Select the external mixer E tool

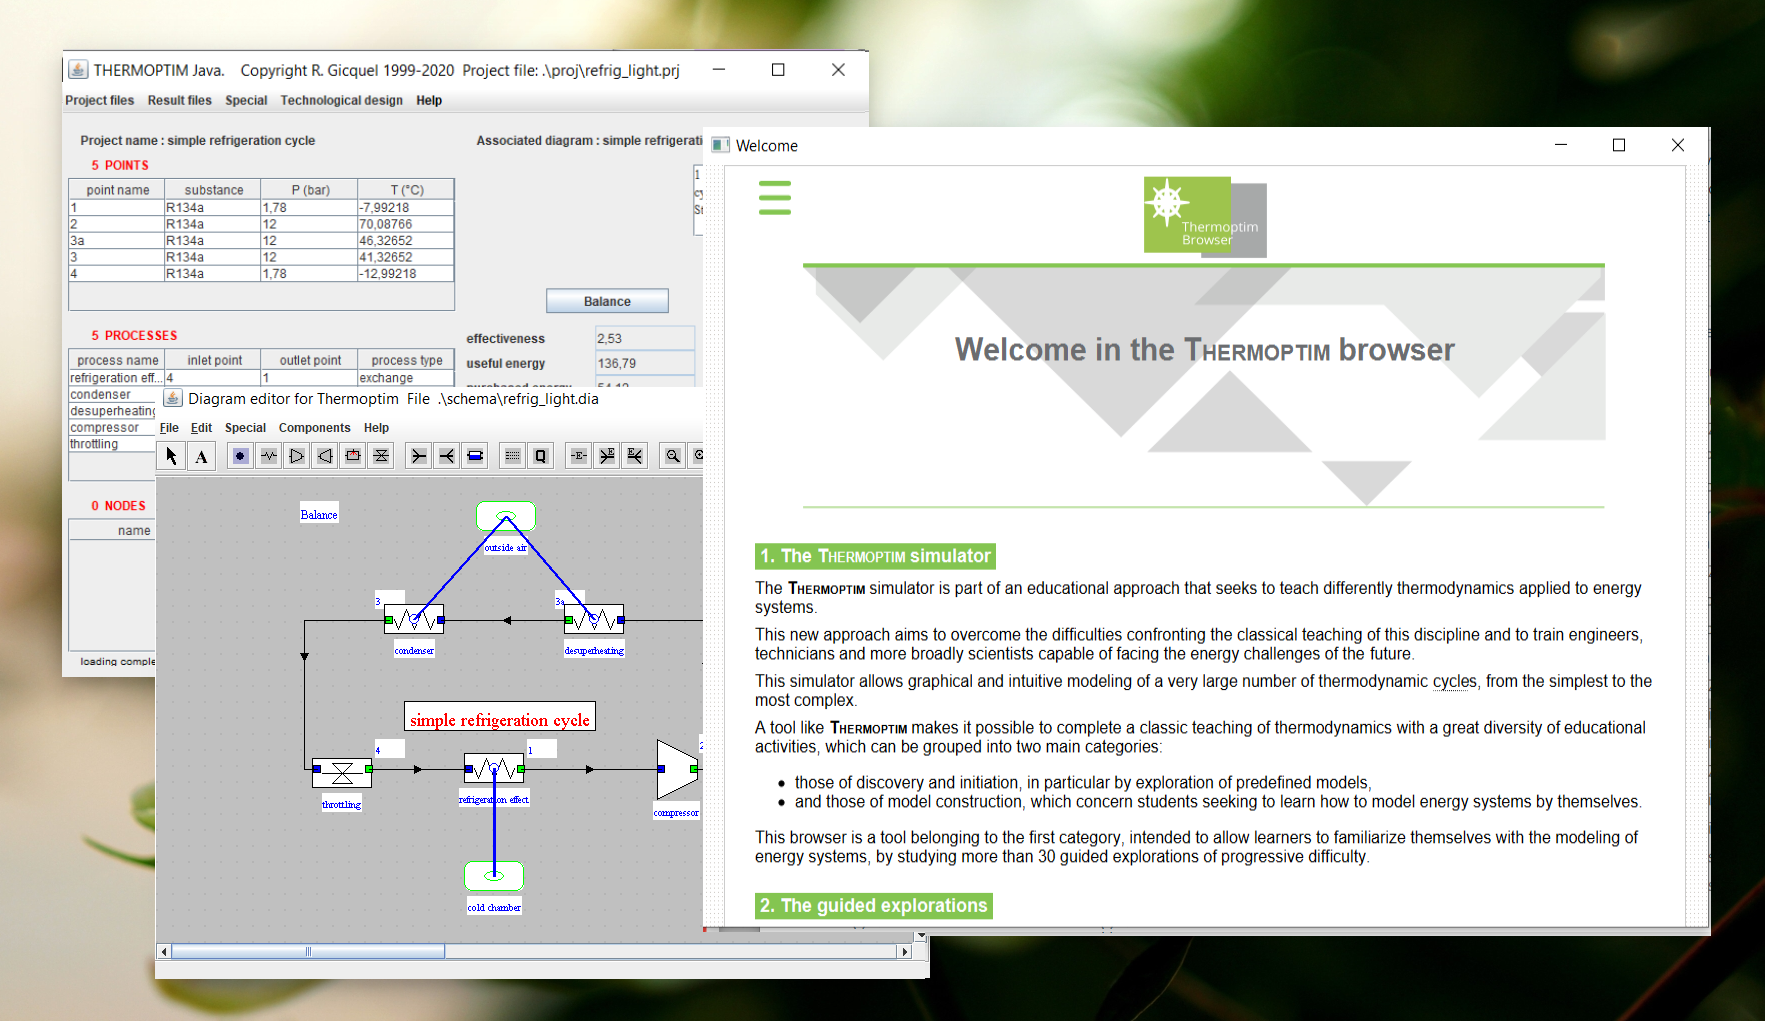coord(607,456)
